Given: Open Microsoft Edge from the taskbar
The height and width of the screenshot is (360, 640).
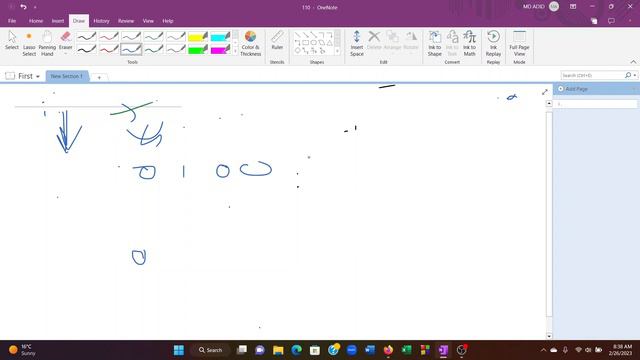Looking at the screenshot, I should click(x=297, y=350).
